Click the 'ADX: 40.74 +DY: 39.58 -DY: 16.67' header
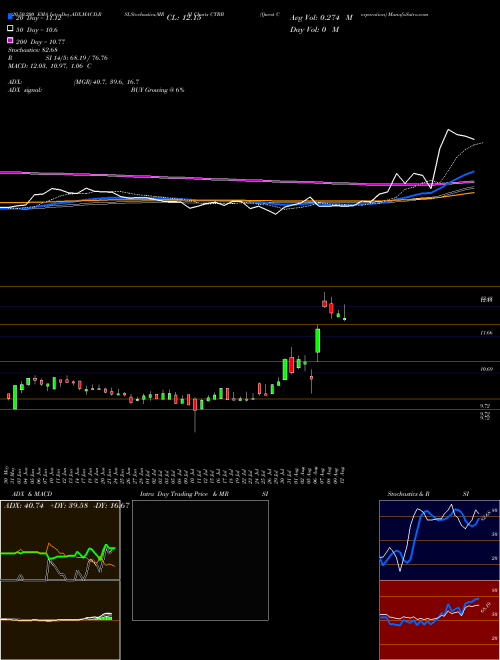Image resolution: width=500 pixels, height=660 pixels. click(66, 506)
